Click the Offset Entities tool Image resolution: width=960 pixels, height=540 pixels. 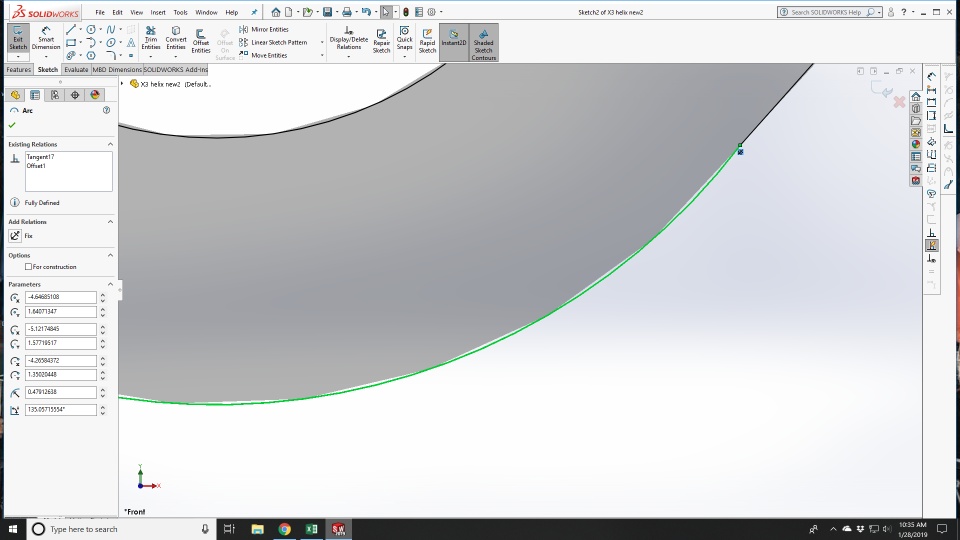[x=201, y=40]
